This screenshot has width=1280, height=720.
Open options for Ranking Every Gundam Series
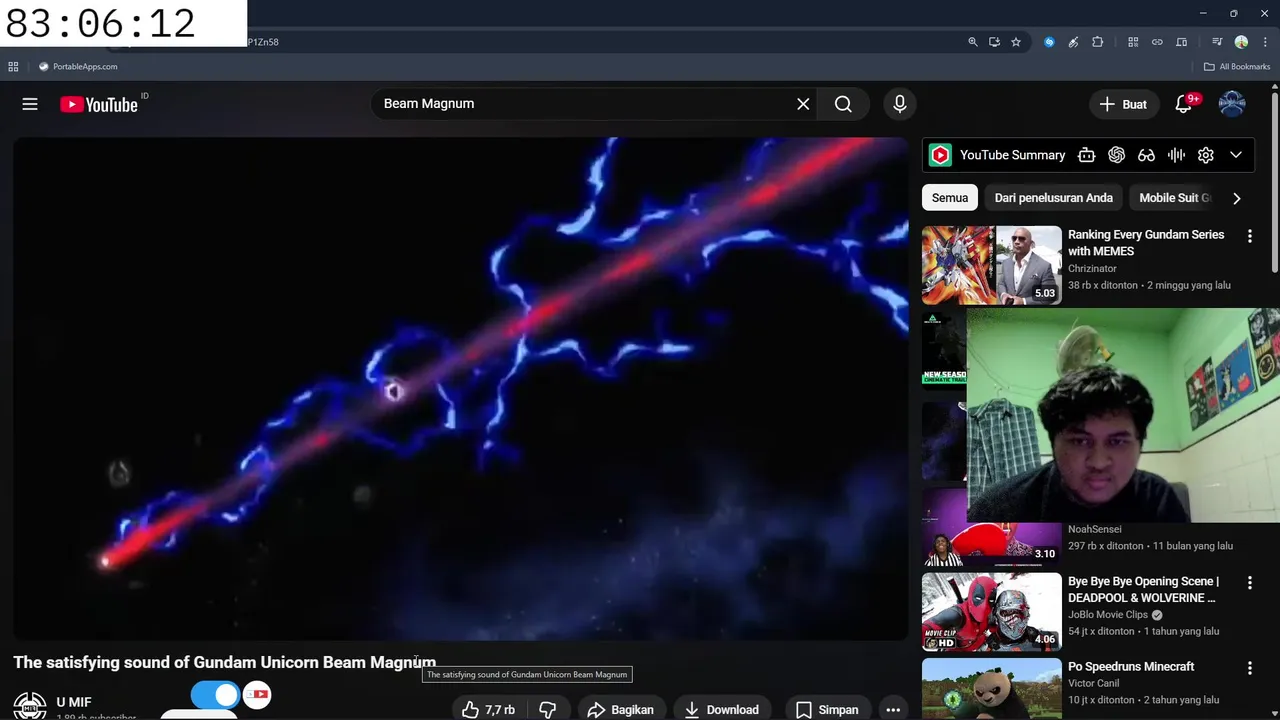[1249, 236]
